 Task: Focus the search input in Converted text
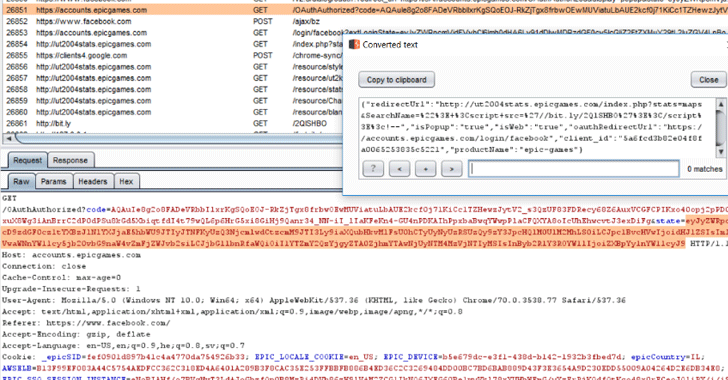point(574,169)
